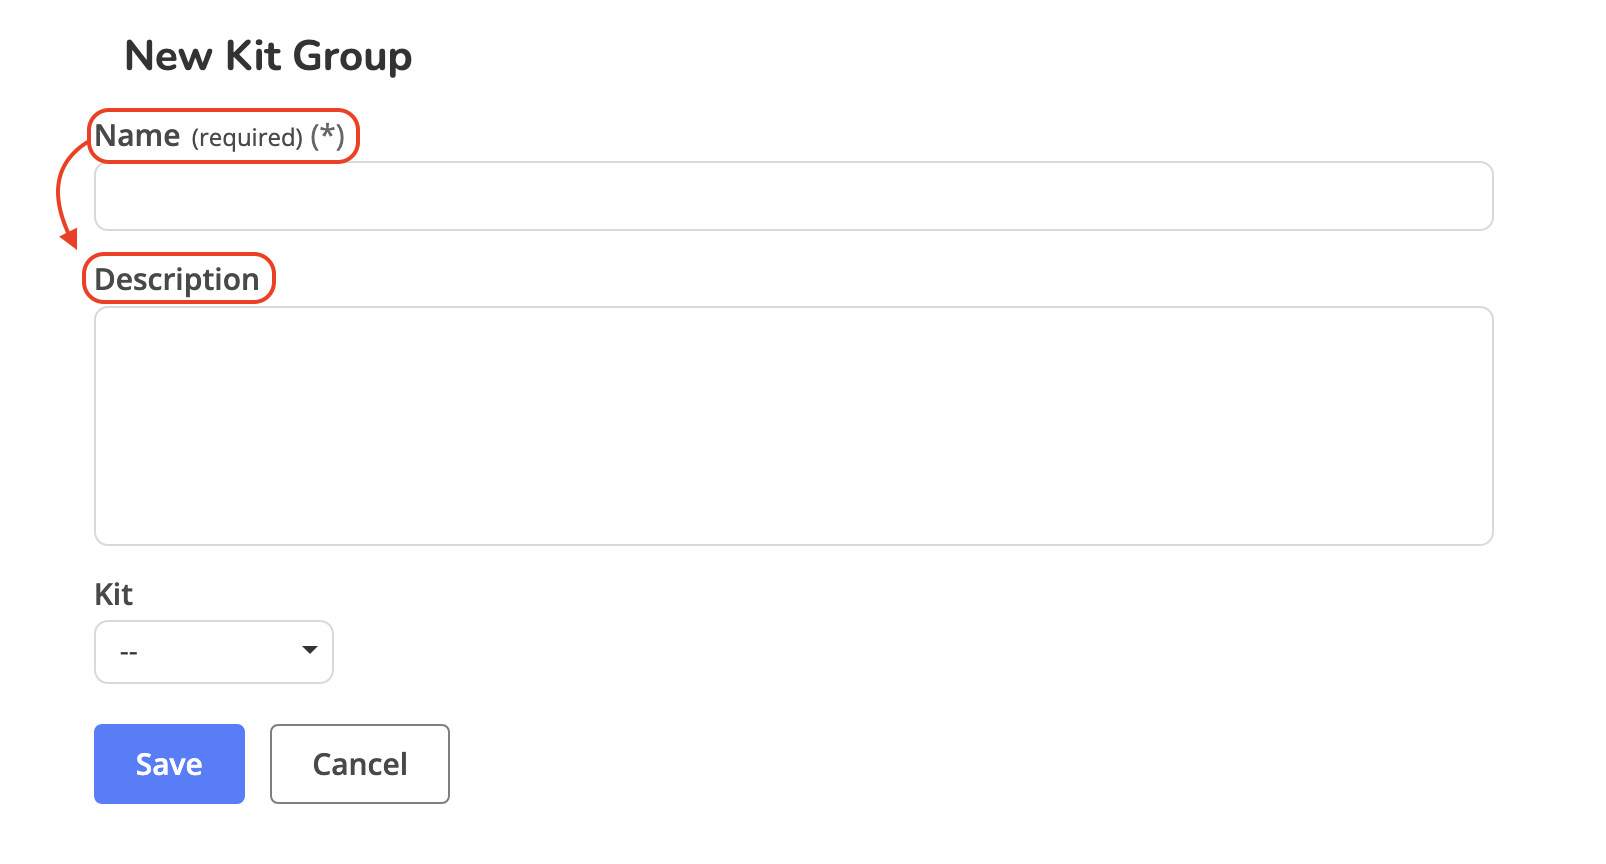Open the Kit dropdown

point(213,652)
